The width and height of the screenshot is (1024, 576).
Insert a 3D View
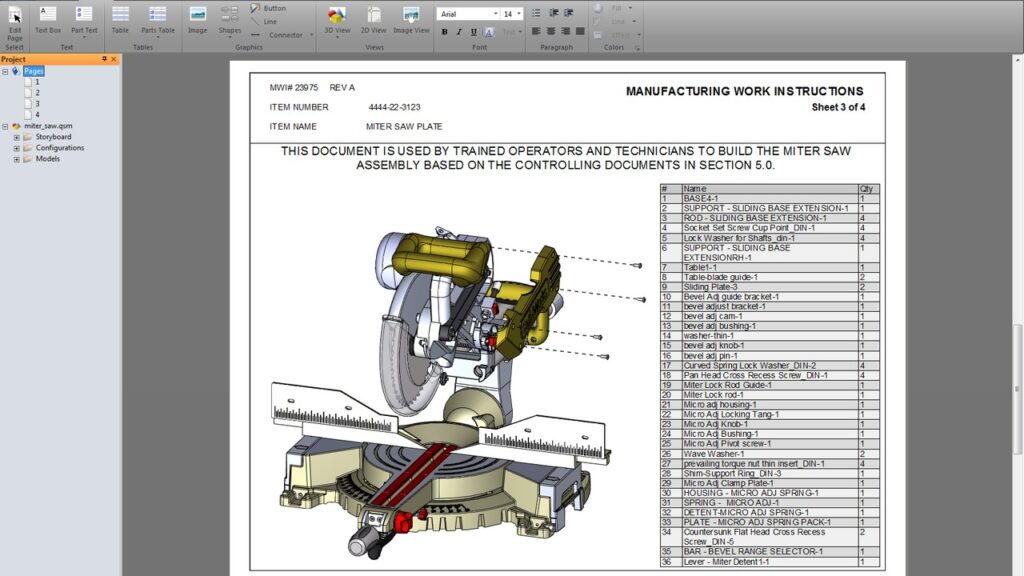337,19
